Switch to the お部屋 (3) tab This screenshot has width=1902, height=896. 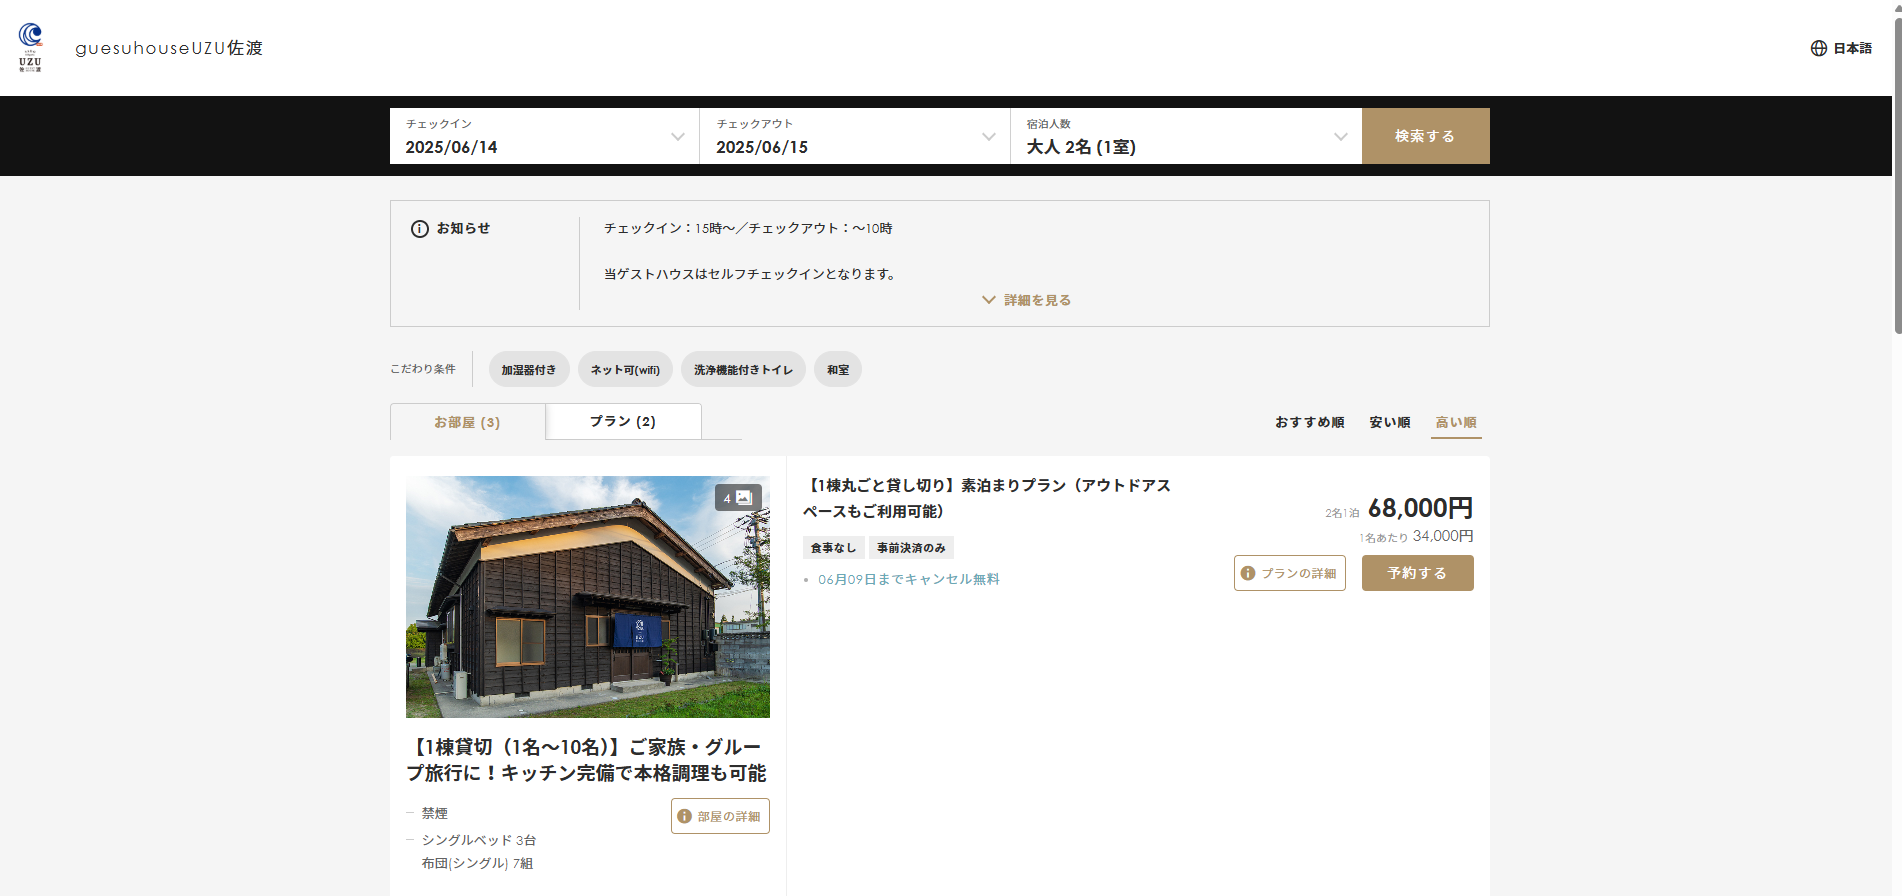click(467, 422)
